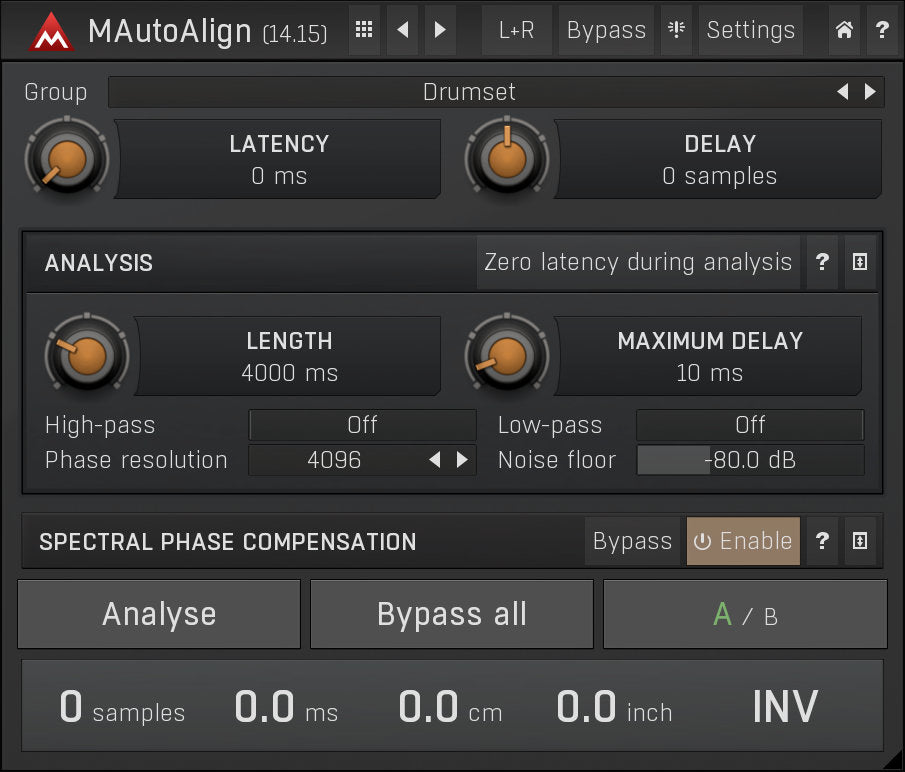The width and height of the screenshot is (905, 772).
Task: Toggle Zero latency during analysis
Action: point(637,263)
